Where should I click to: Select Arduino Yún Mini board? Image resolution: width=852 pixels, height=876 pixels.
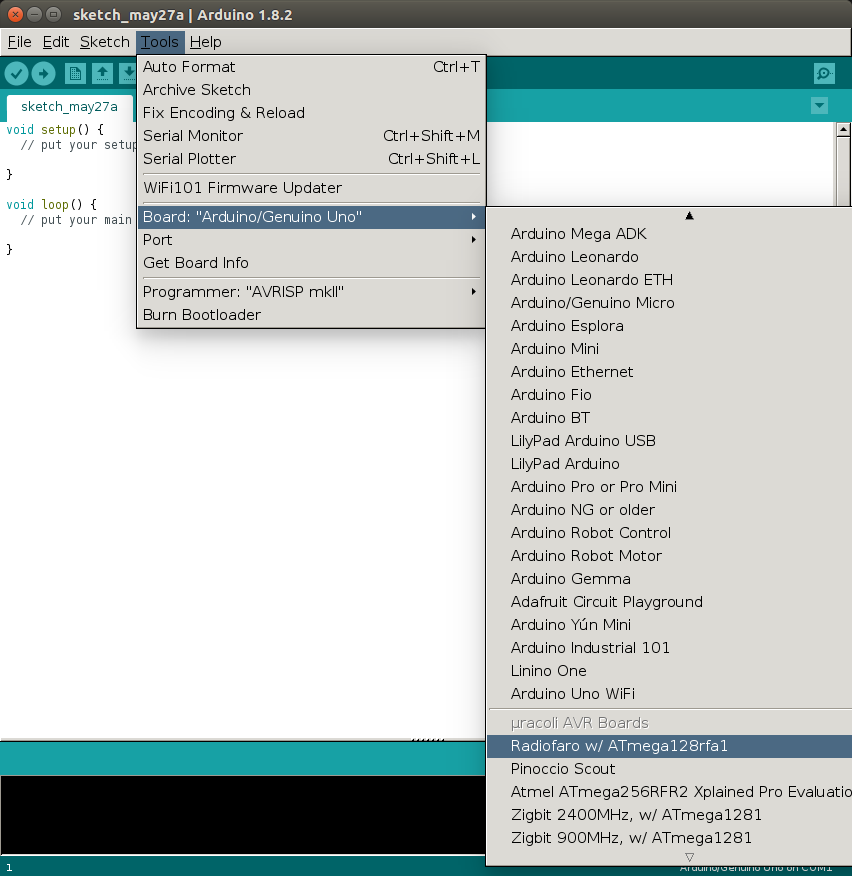(x=669, y=625)
